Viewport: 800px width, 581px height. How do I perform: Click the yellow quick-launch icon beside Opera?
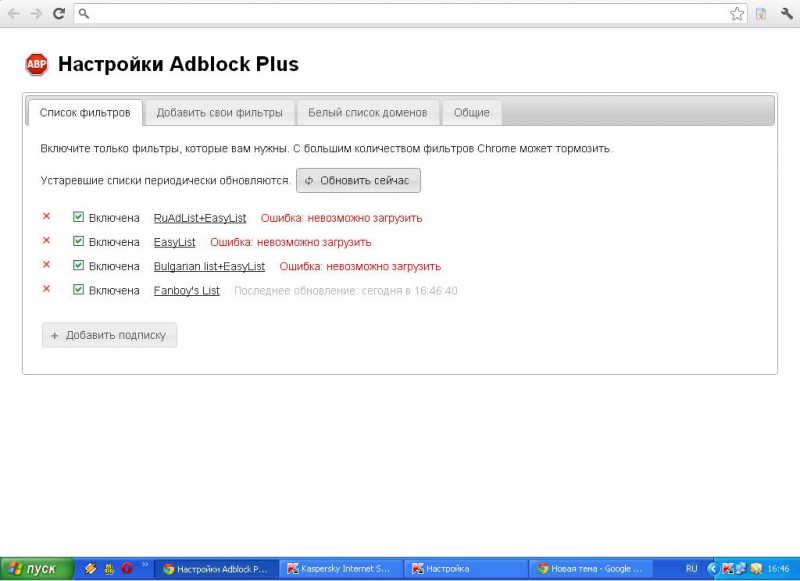109,568
